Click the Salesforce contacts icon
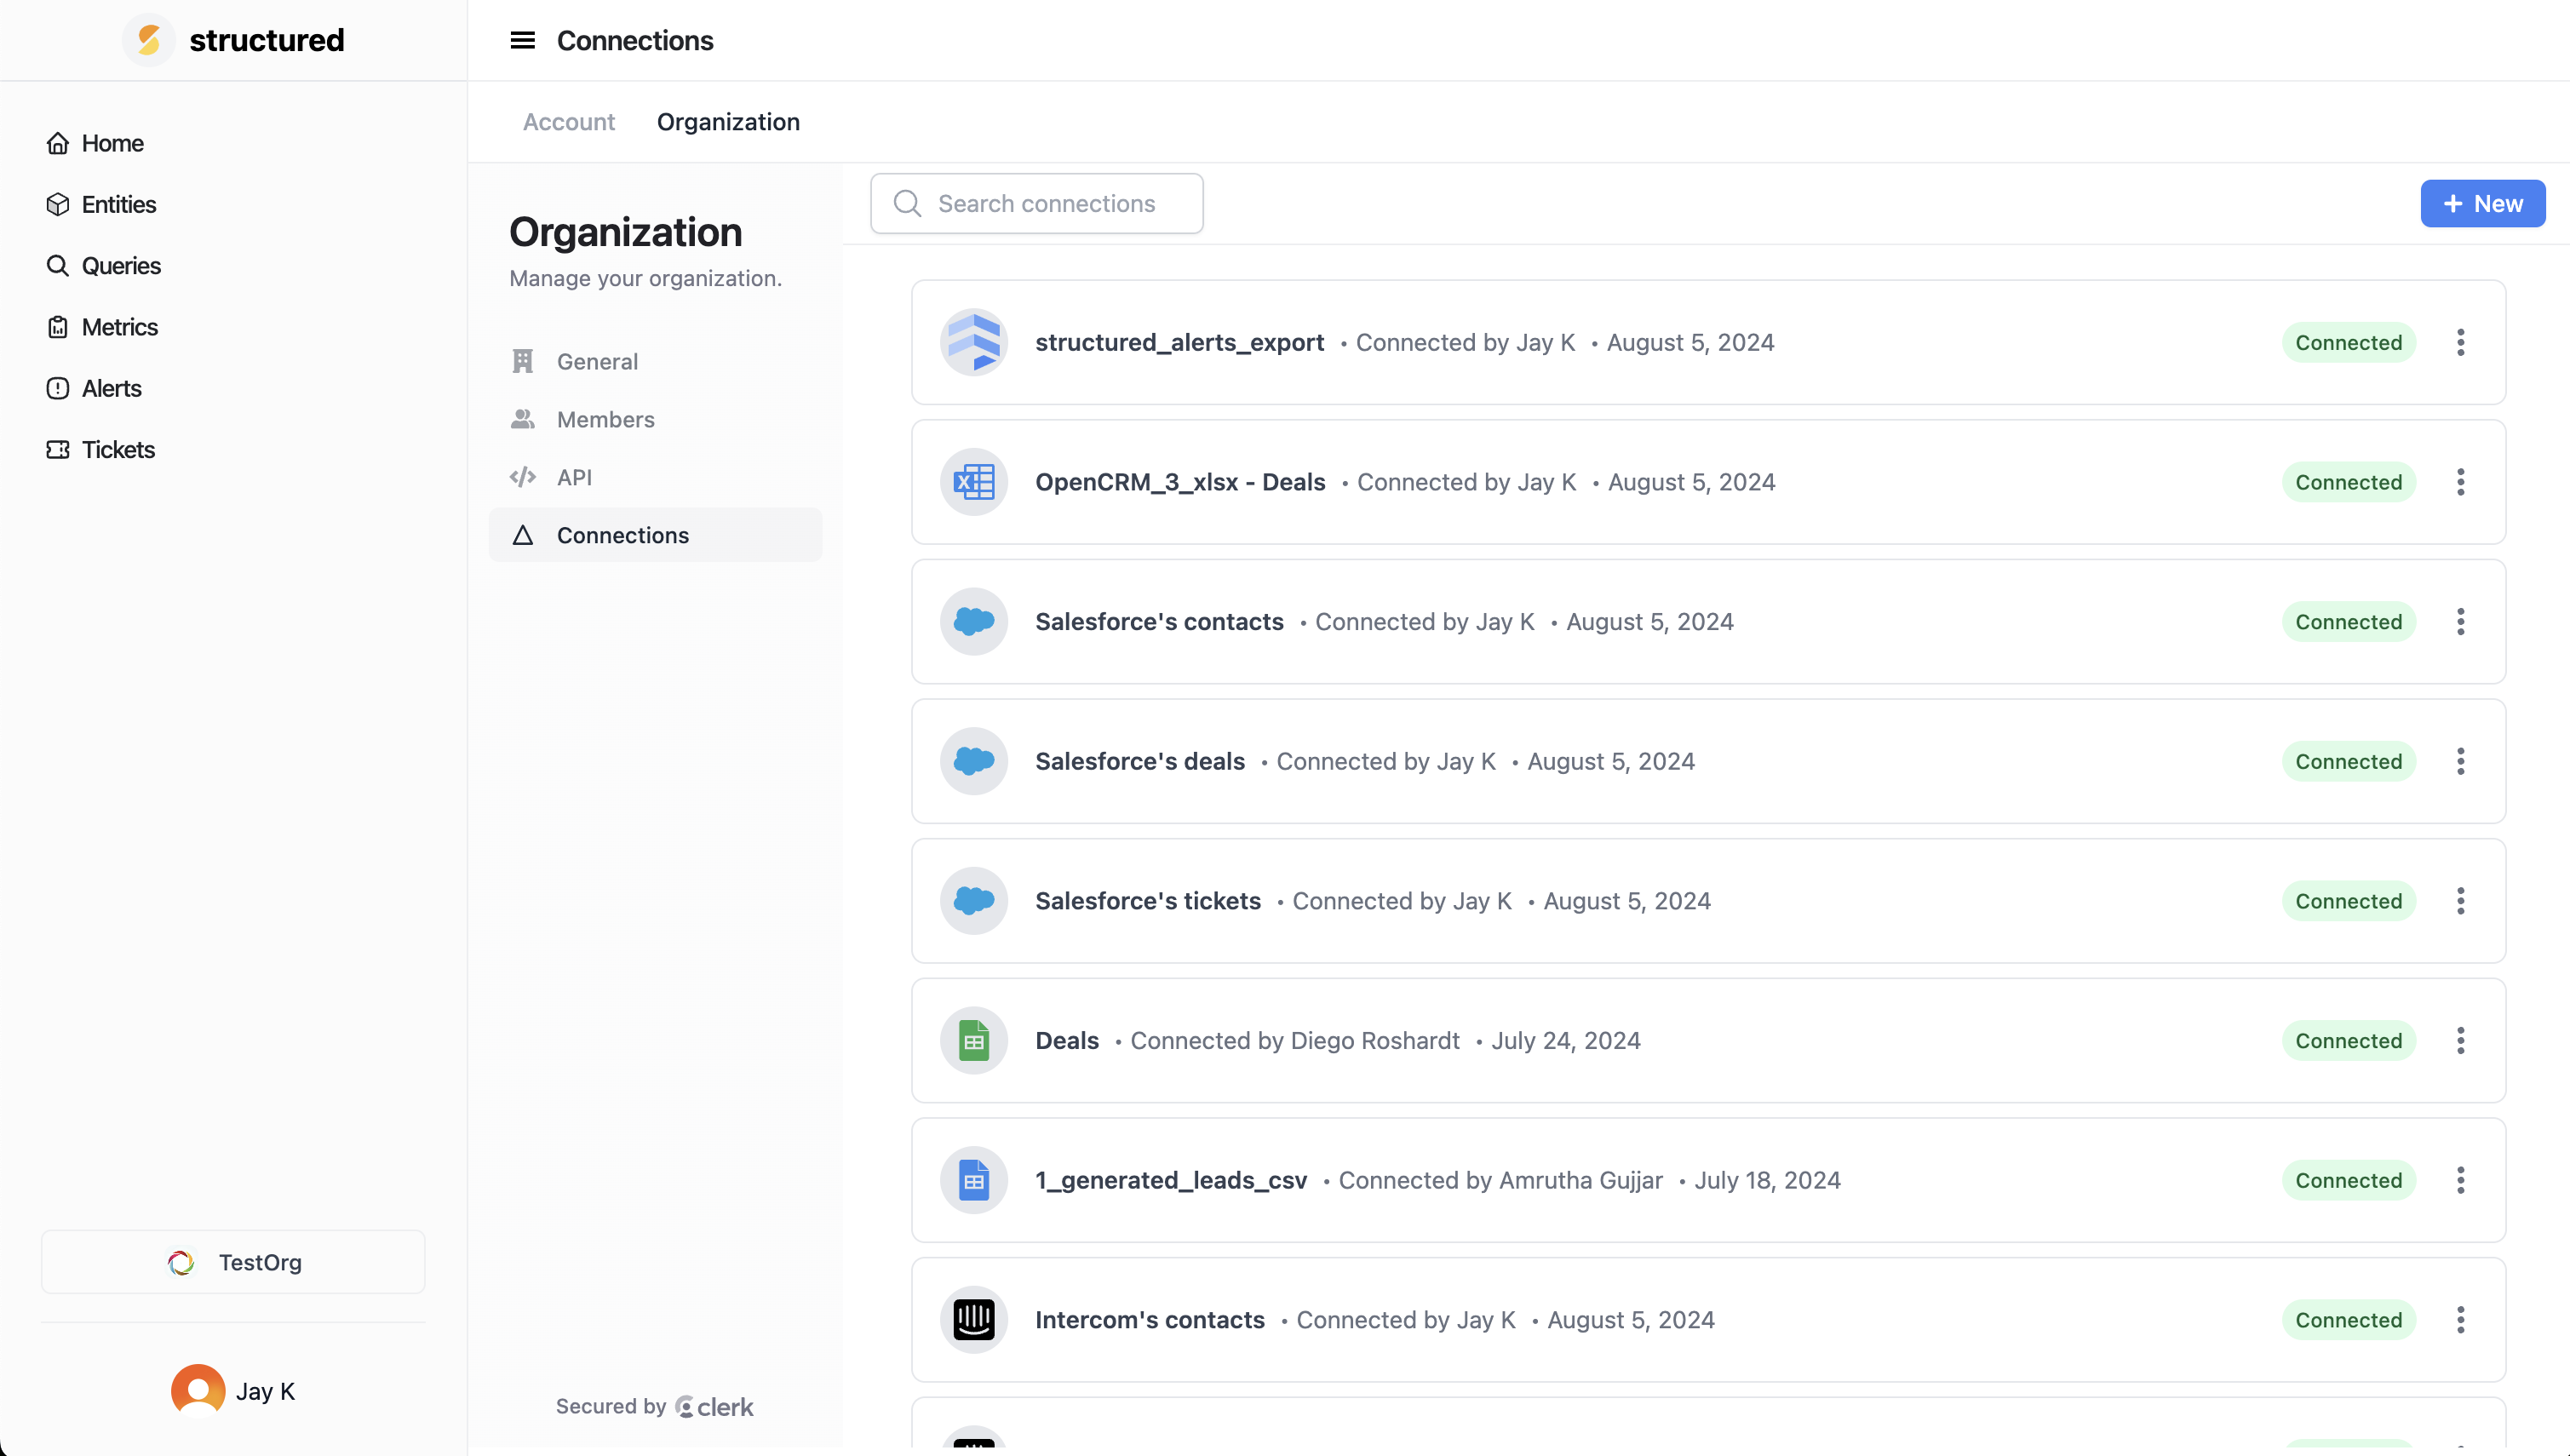This screenshot has height=1456, width=2570. (974, 622)
